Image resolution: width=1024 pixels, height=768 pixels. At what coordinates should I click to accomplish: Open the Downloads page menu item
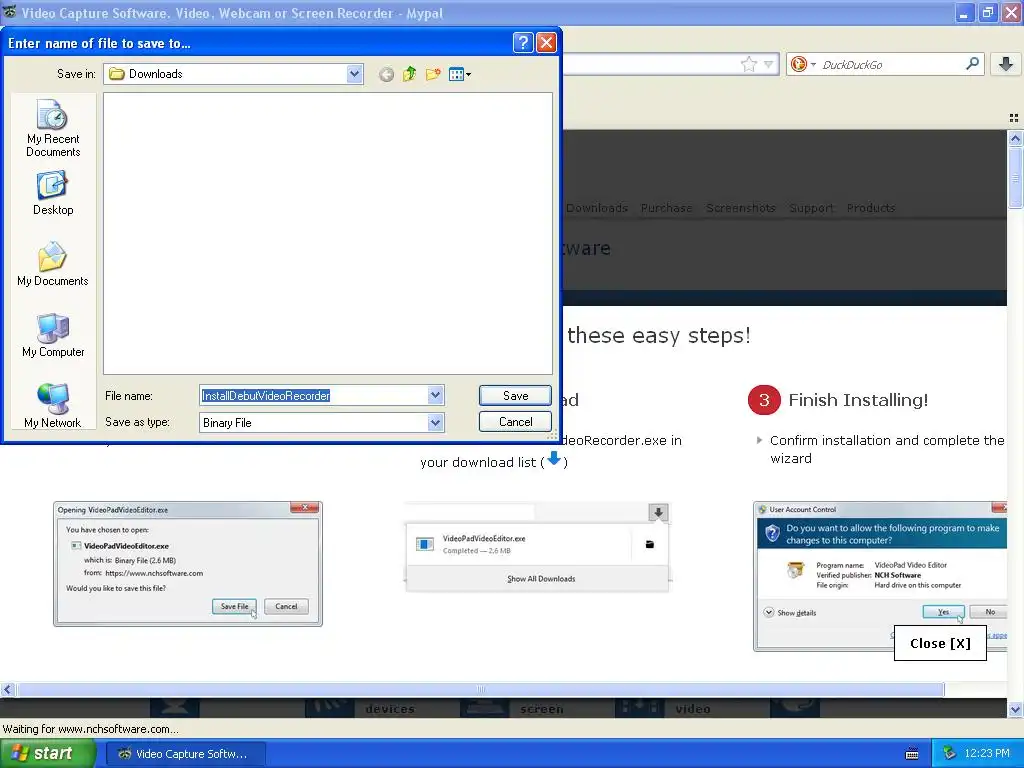[597, 208]
